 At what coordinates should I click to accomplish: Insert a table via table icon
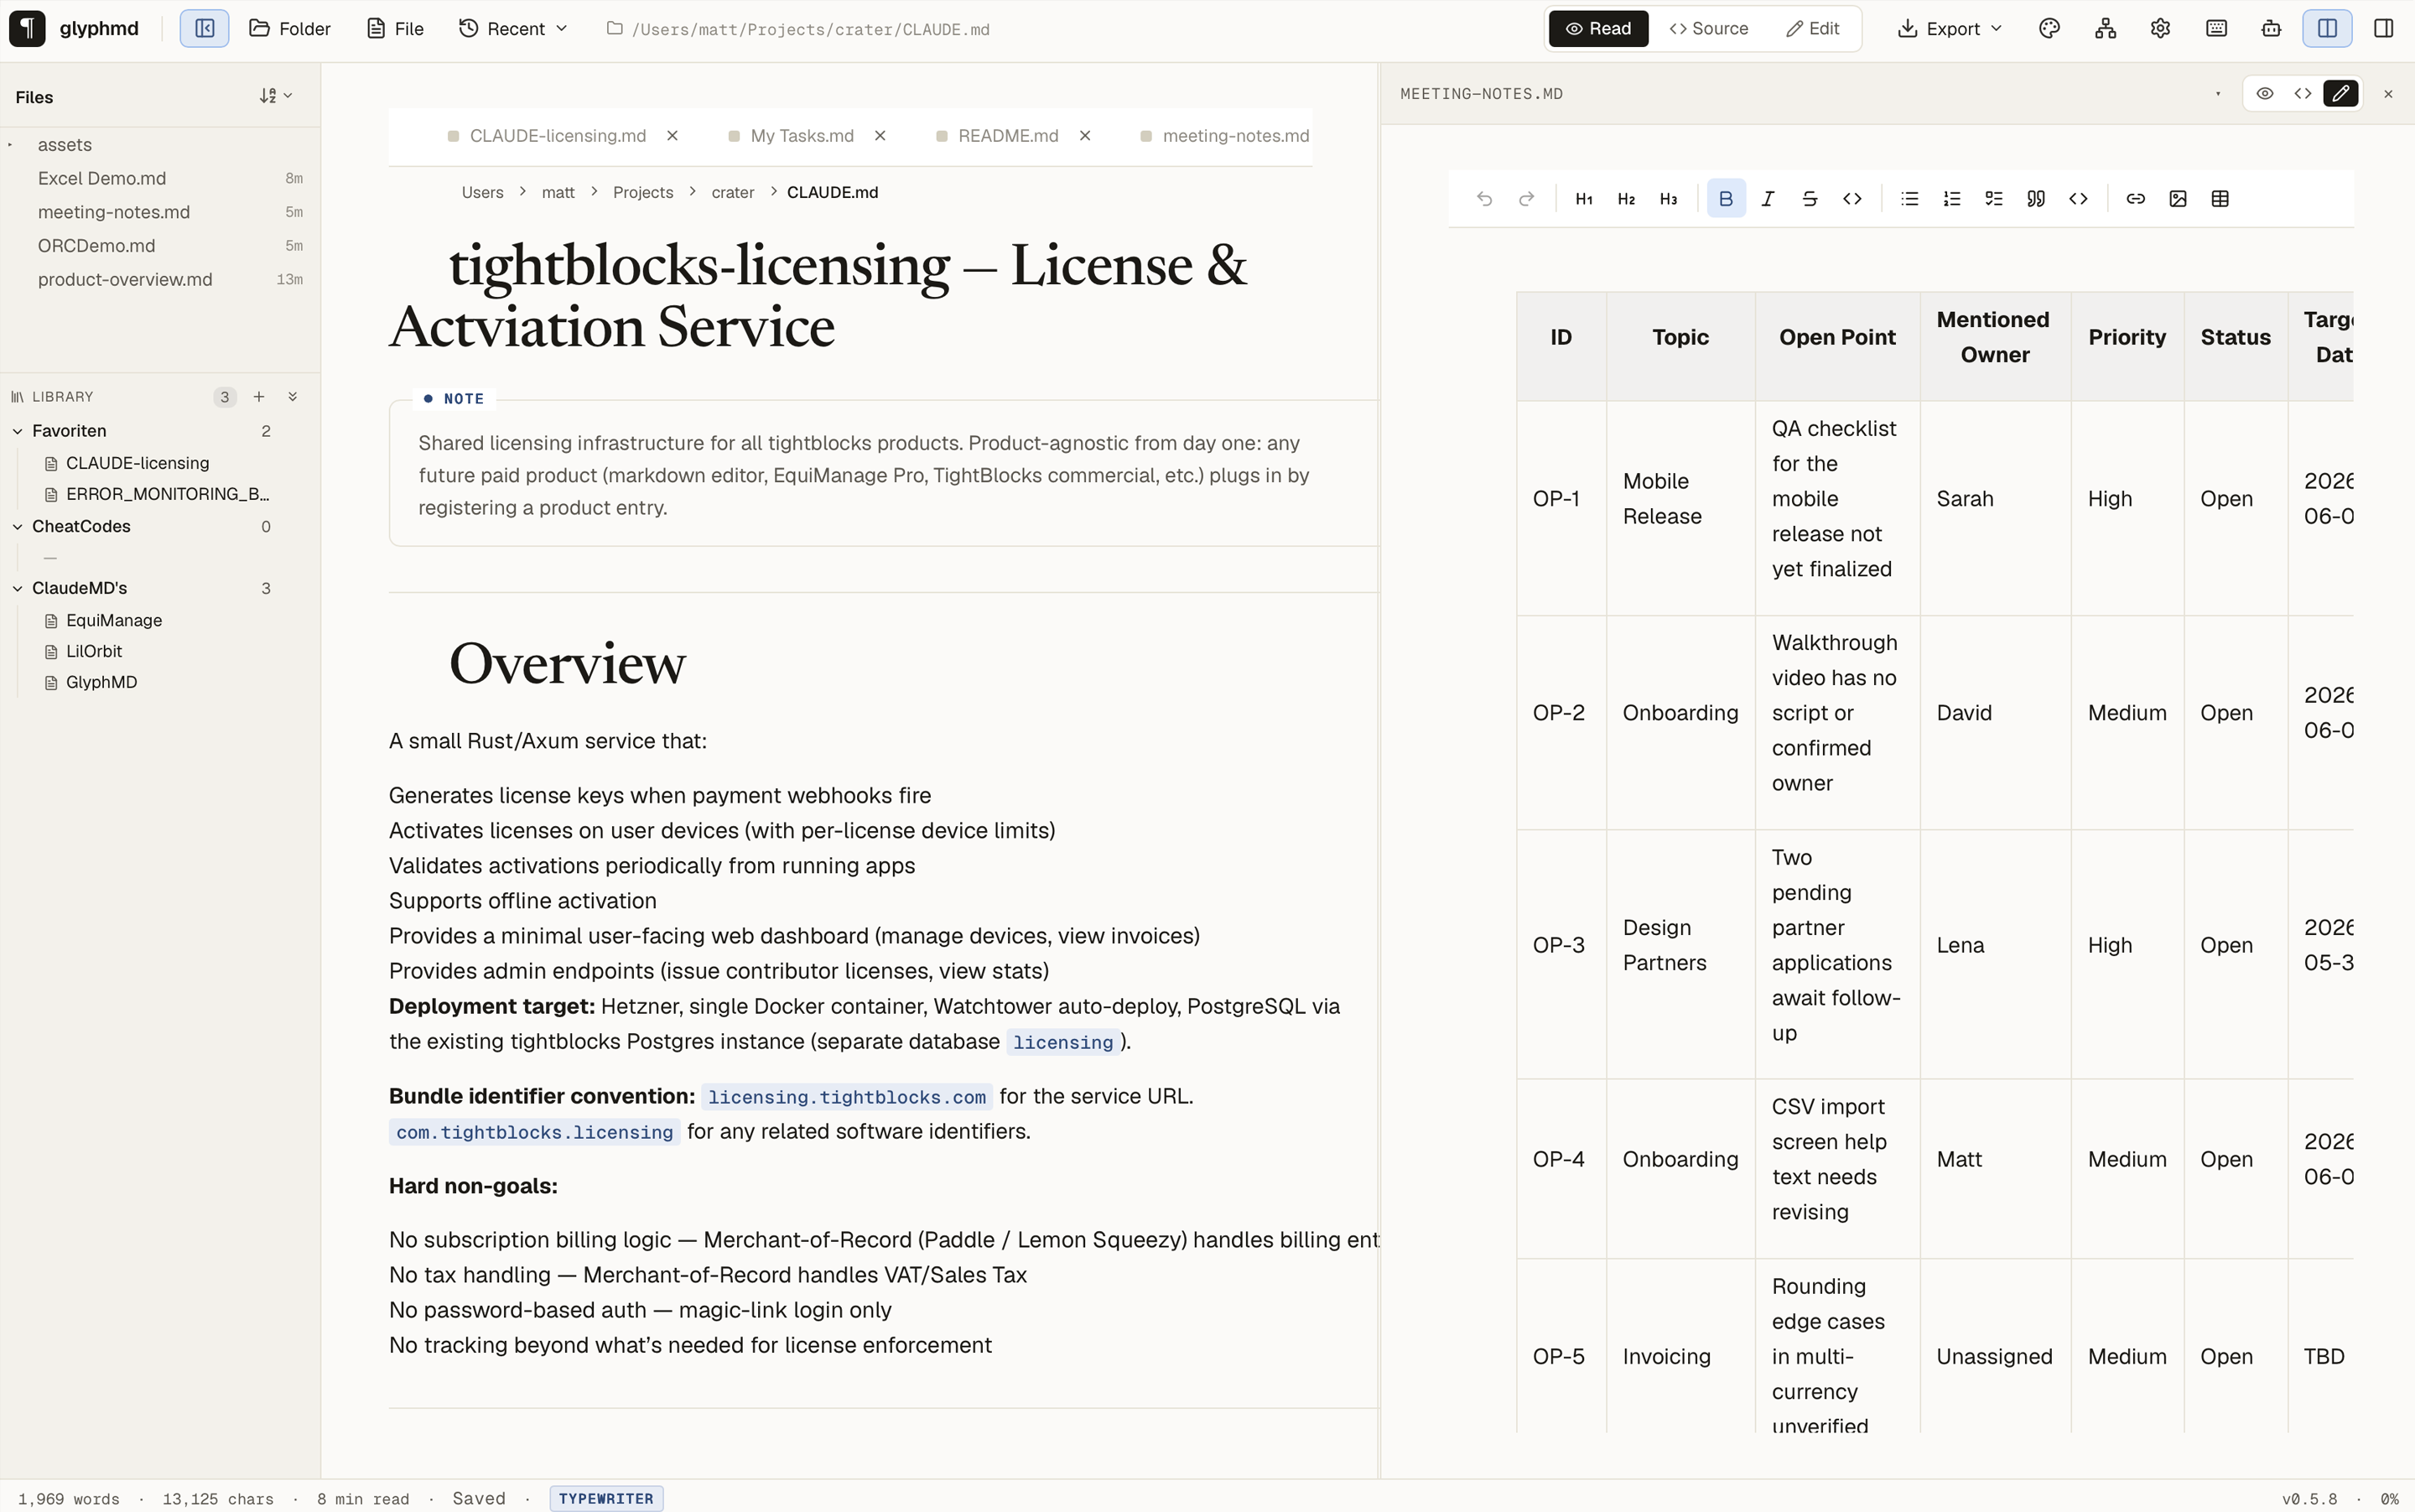tap(2220, 199)
